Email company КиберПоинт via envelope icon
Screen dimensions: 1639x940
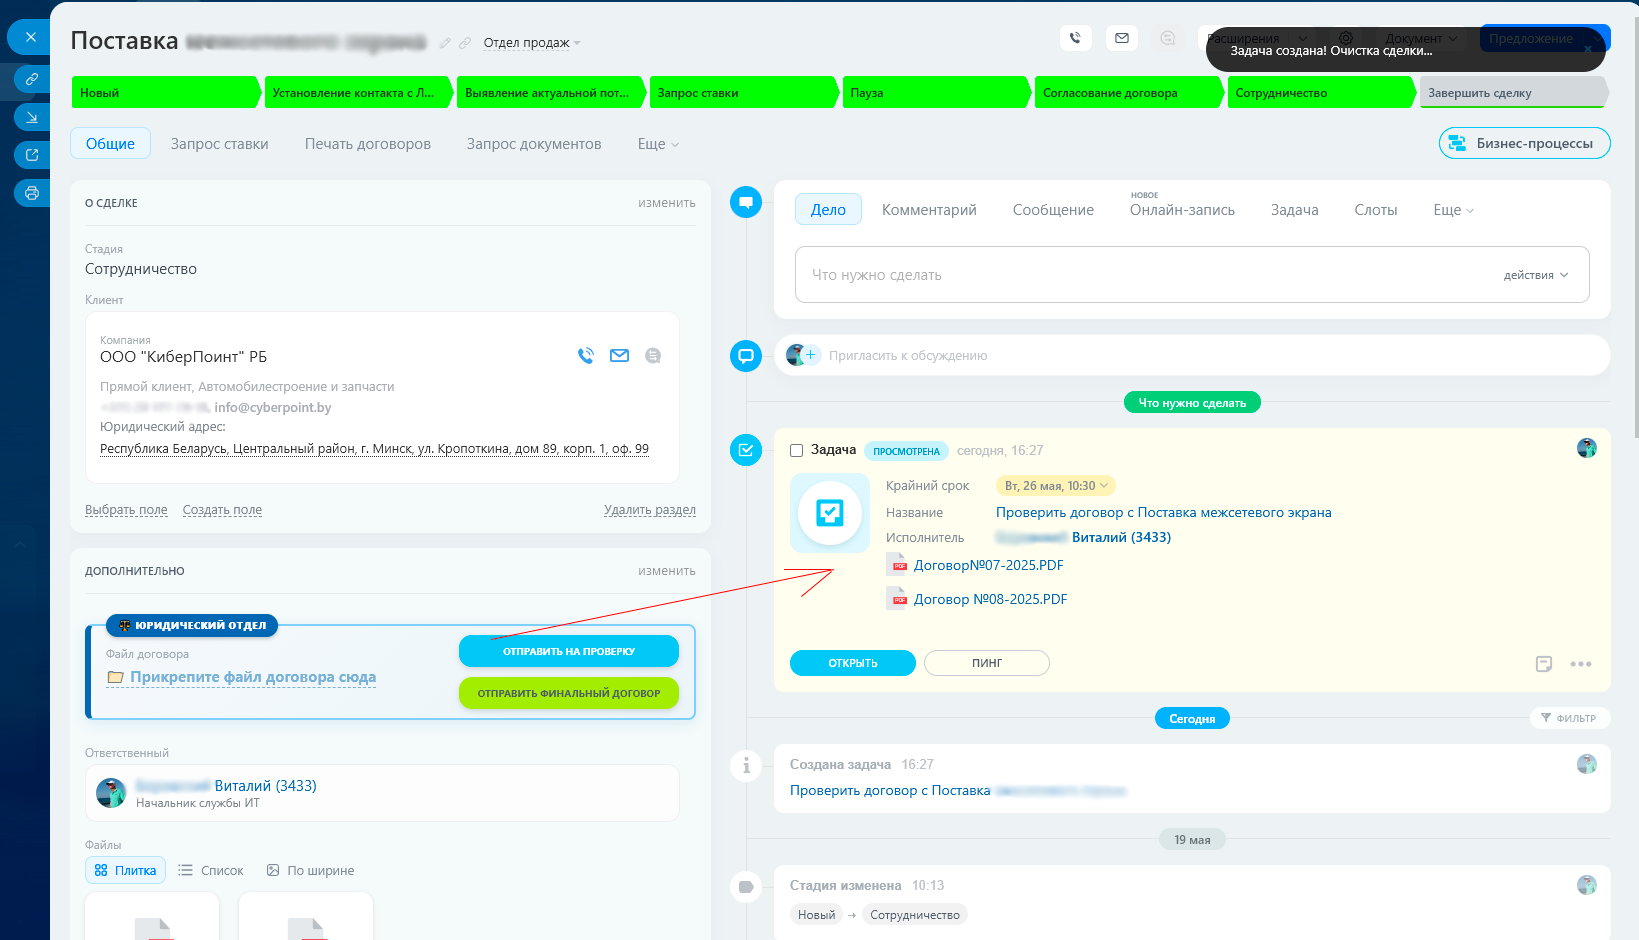pyautogui.click(x=620, y=355)
